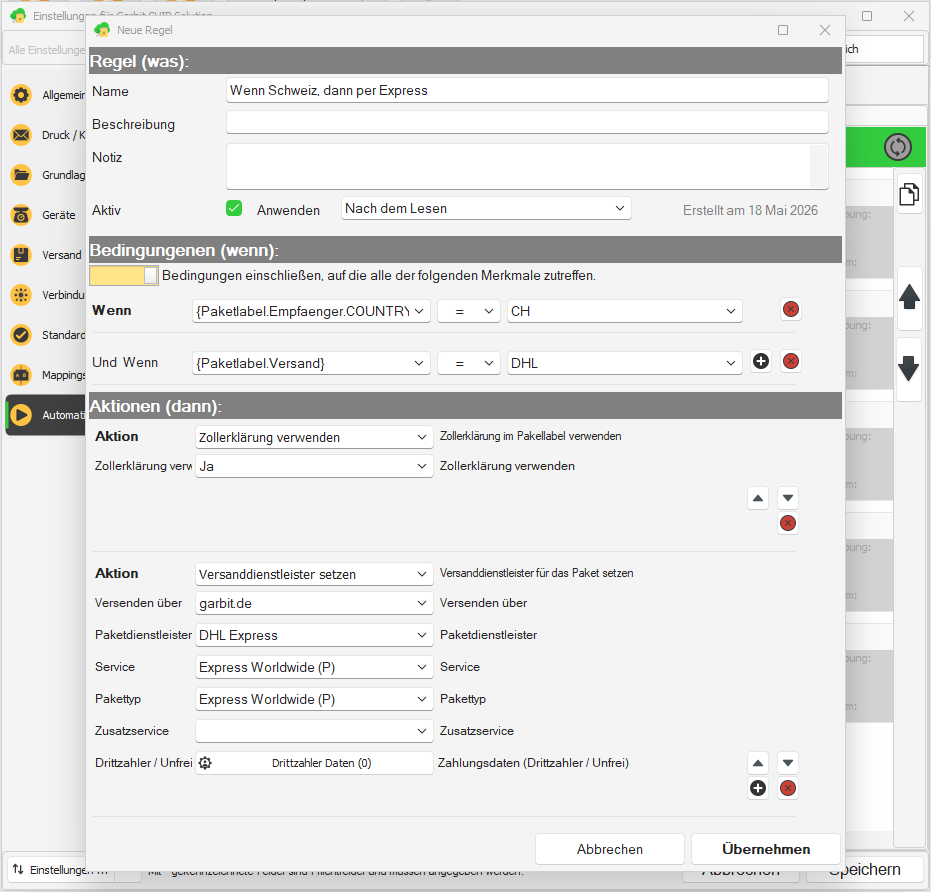Screen dimensions: 931x892
Task: Move Versanddienstleister action down
Action: pyautogui.click(x=787, y=763)
